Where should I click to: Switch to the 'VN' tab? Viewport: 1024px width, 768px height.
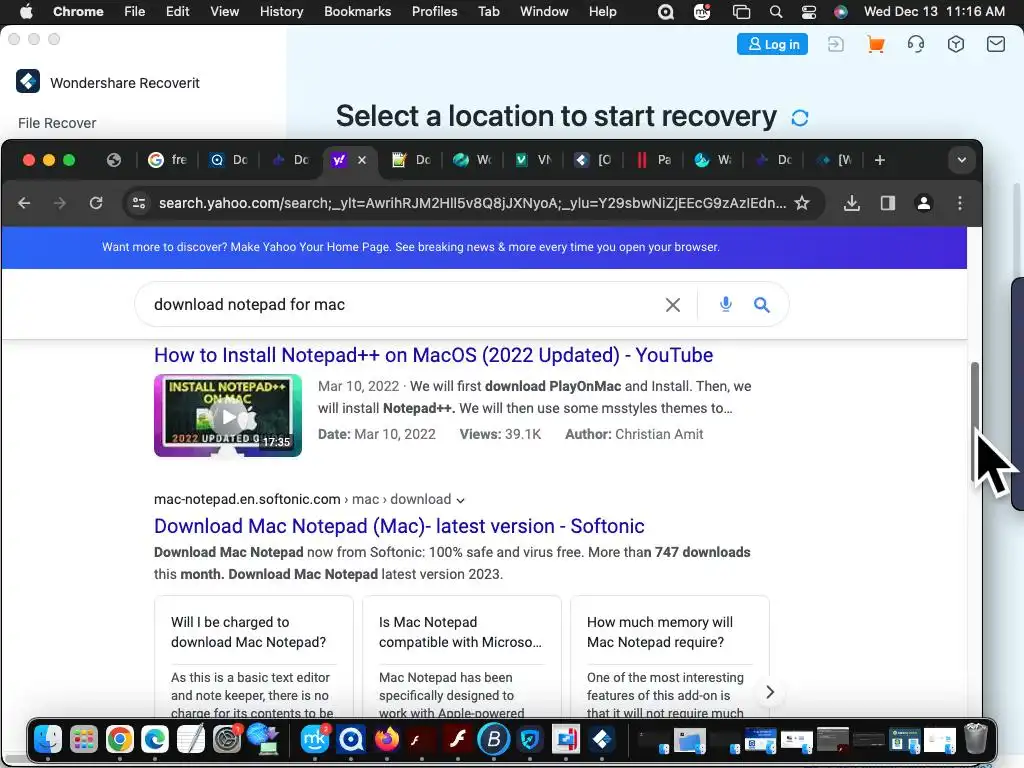click(x=533, y=160)
